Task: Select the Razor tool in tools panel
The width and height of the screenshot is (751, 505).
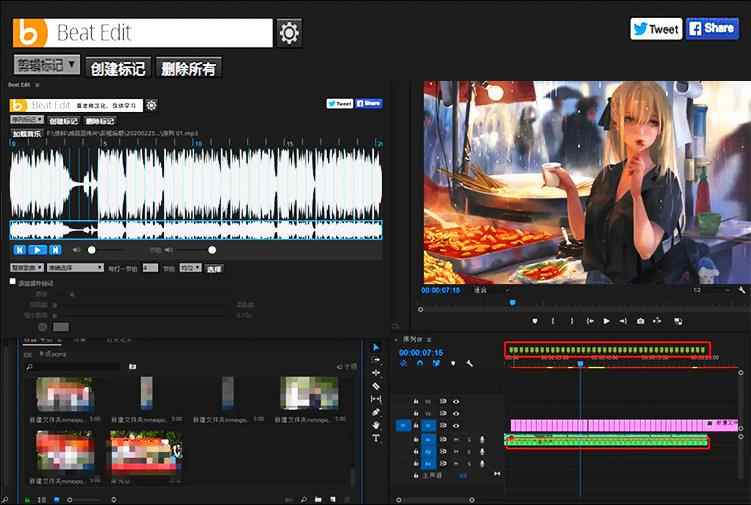Action: point(376,386)
